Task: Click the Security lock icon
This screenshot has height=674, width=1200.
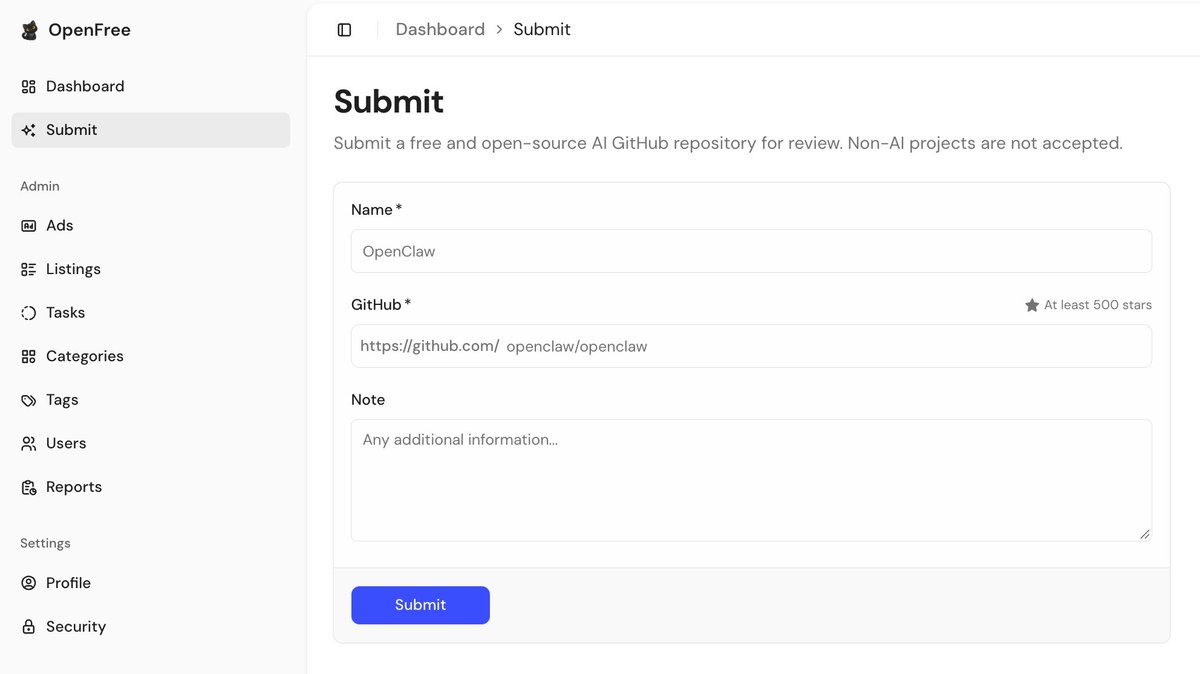Action: 28,627
